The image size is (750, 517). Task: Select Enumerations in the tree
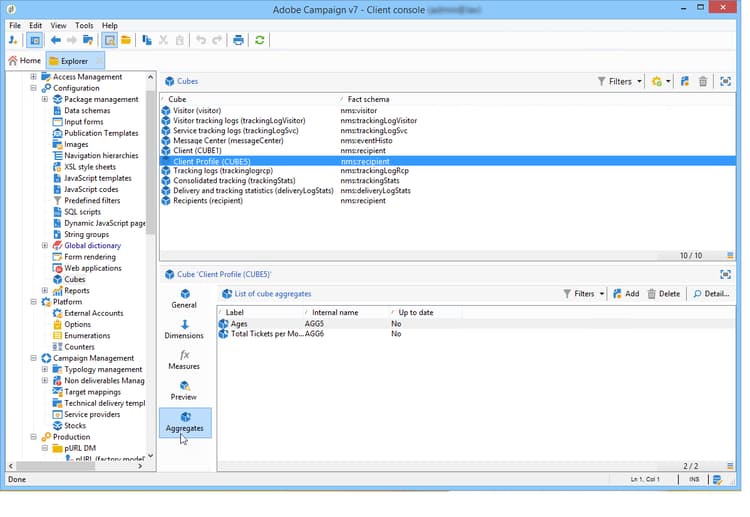click(x=87, y=336)
